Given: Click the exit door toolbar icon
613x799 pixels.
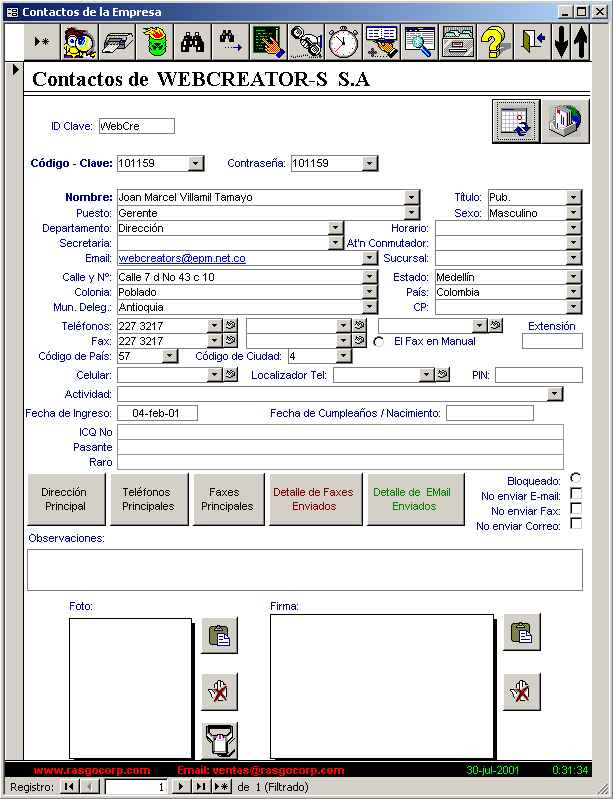Looking at the screenshot, I should coord(532,42).
